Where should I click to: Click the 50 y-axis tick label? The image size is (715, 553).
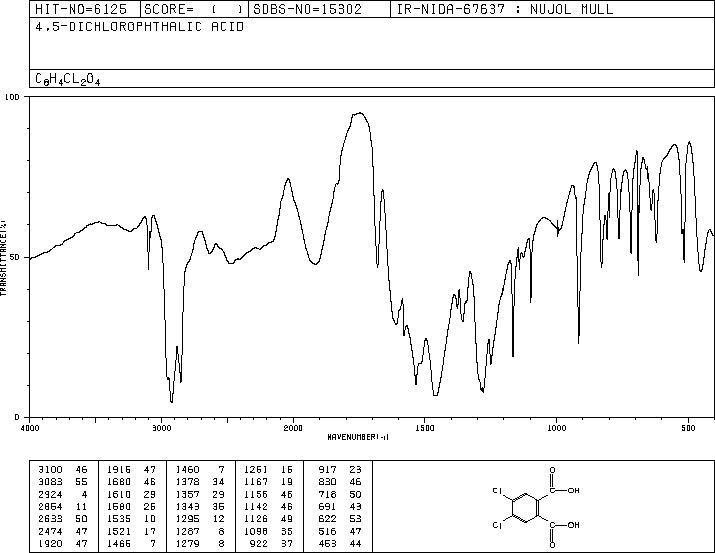(x=15, y=257)
